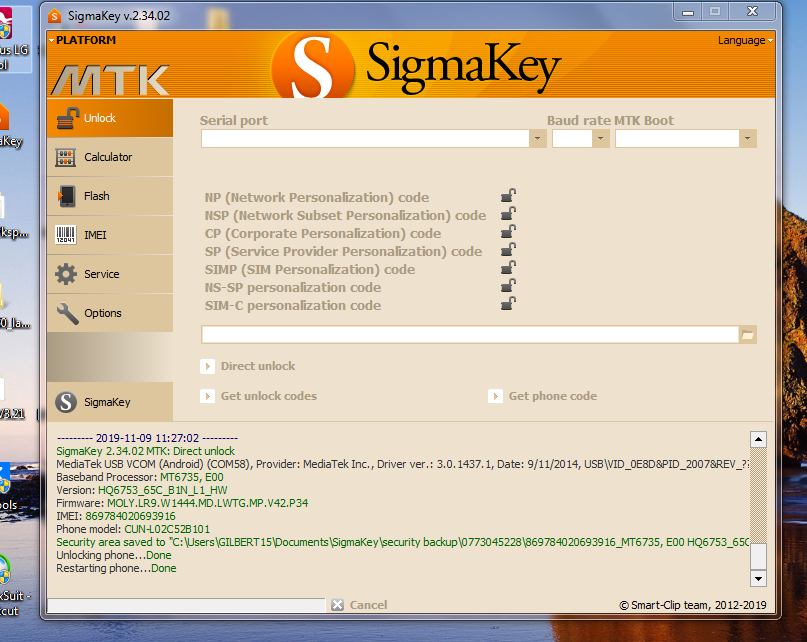Click arrow icon beside Get unlock codes

[x=207, y=396]
